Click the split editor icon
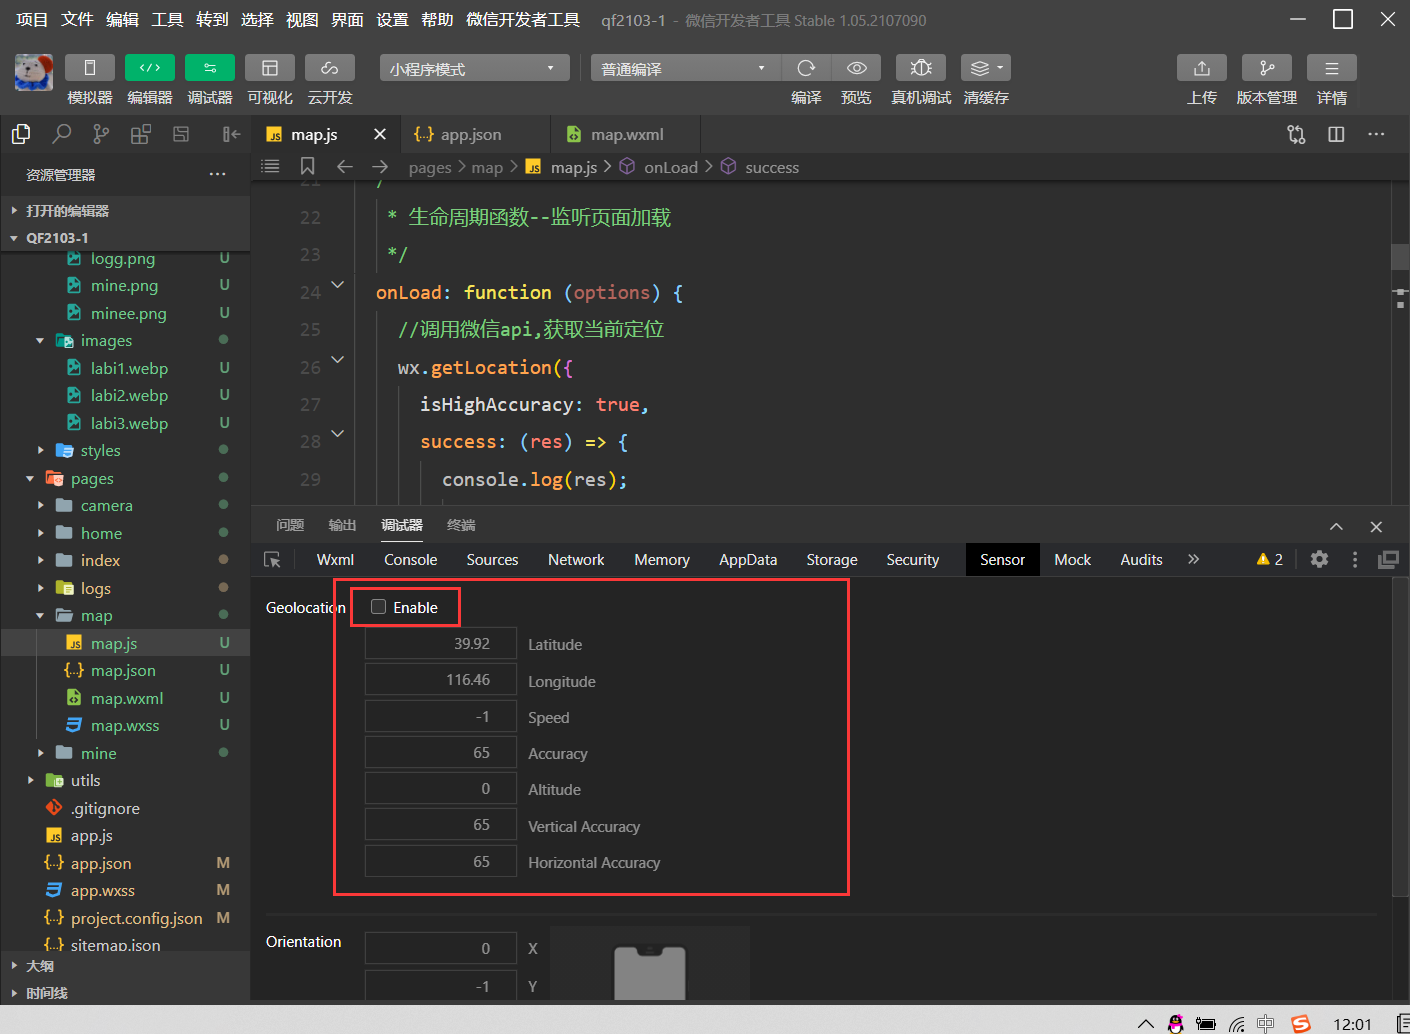The width and height of the screenshot is (1410, 1034). tap(1336, 134)
